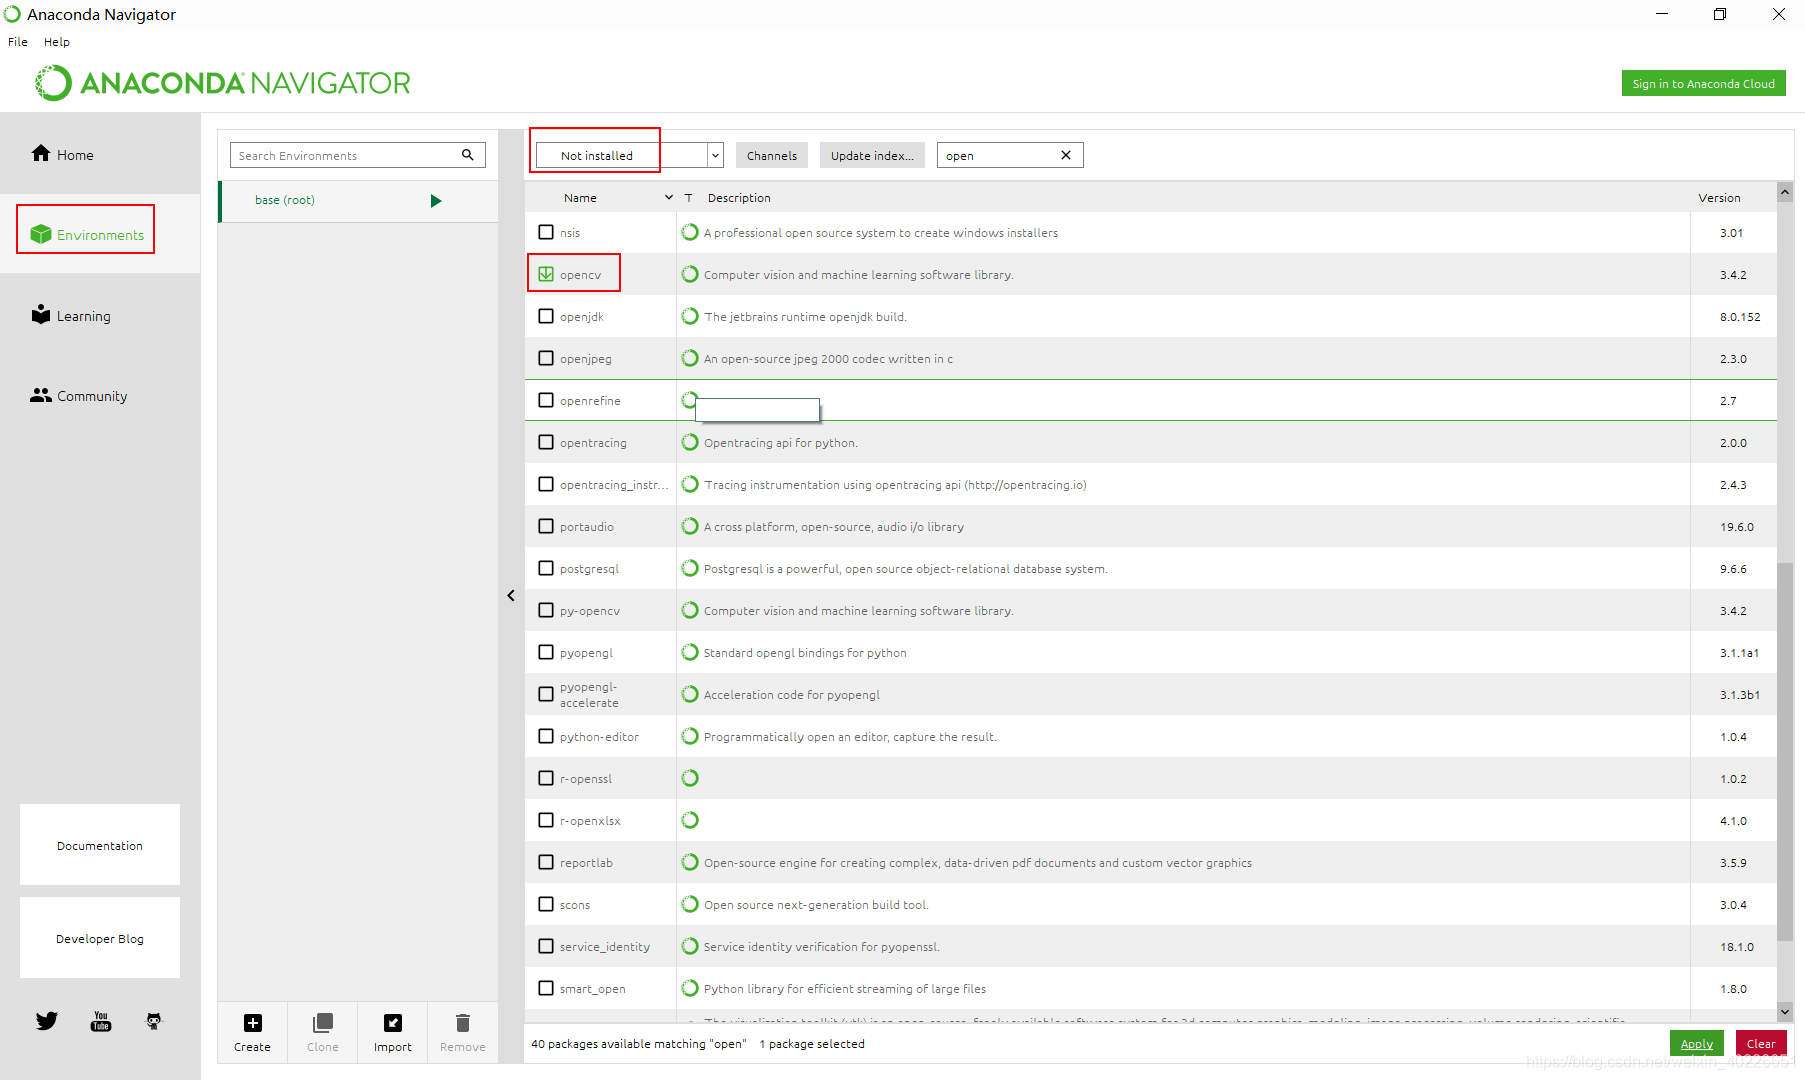Viewport: 1805px width, 1080px height.
Task: Unmark the opencv package checkbox
Action: (546, 274)
